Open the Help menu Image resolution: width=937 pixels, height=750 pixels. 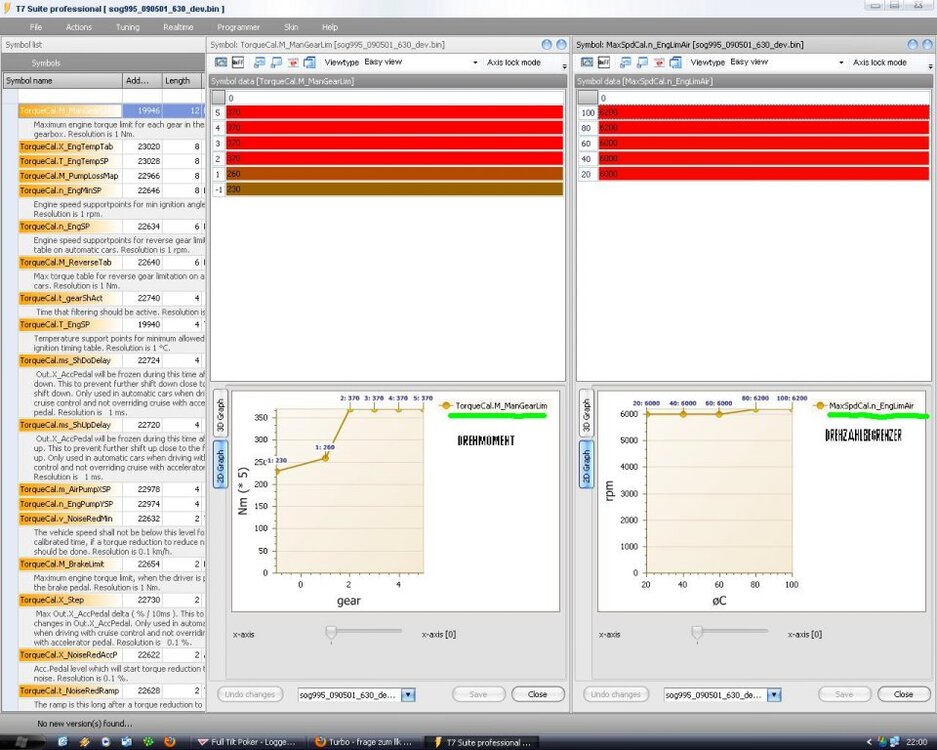[330, 27]
